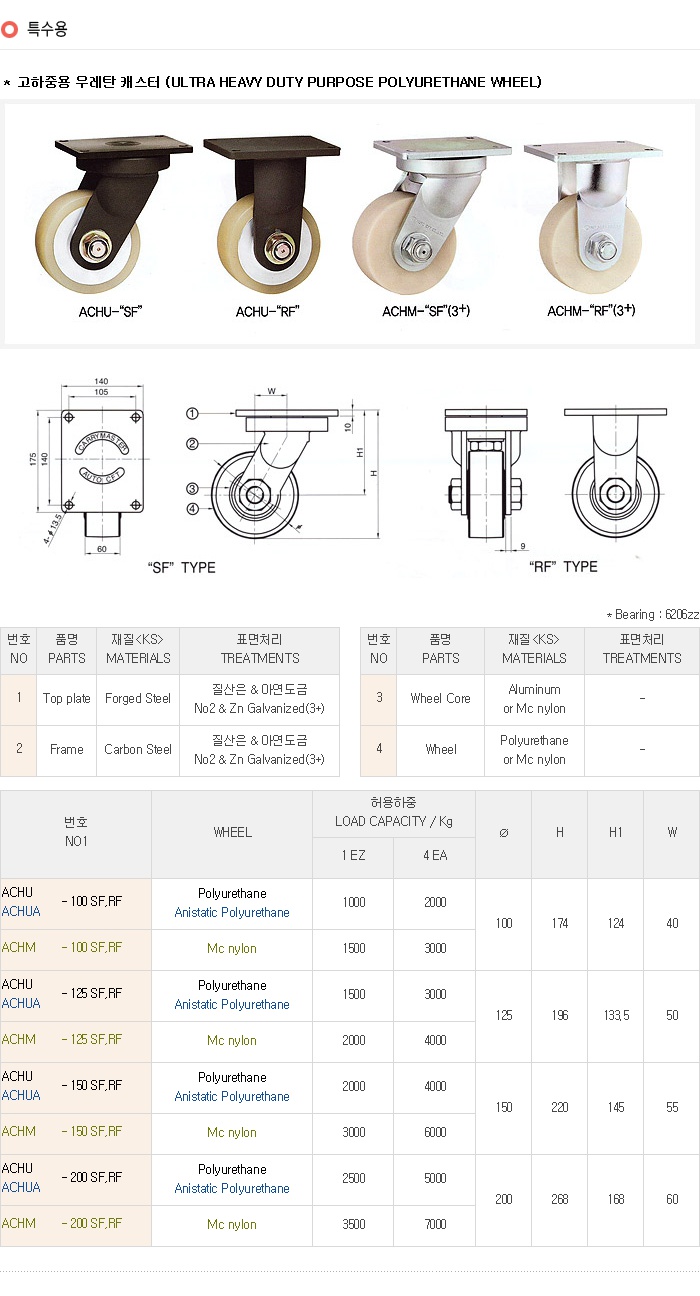Click the ACHM-"RF"(3+) caption
The image size is (700, 1296).
[592, 311]
